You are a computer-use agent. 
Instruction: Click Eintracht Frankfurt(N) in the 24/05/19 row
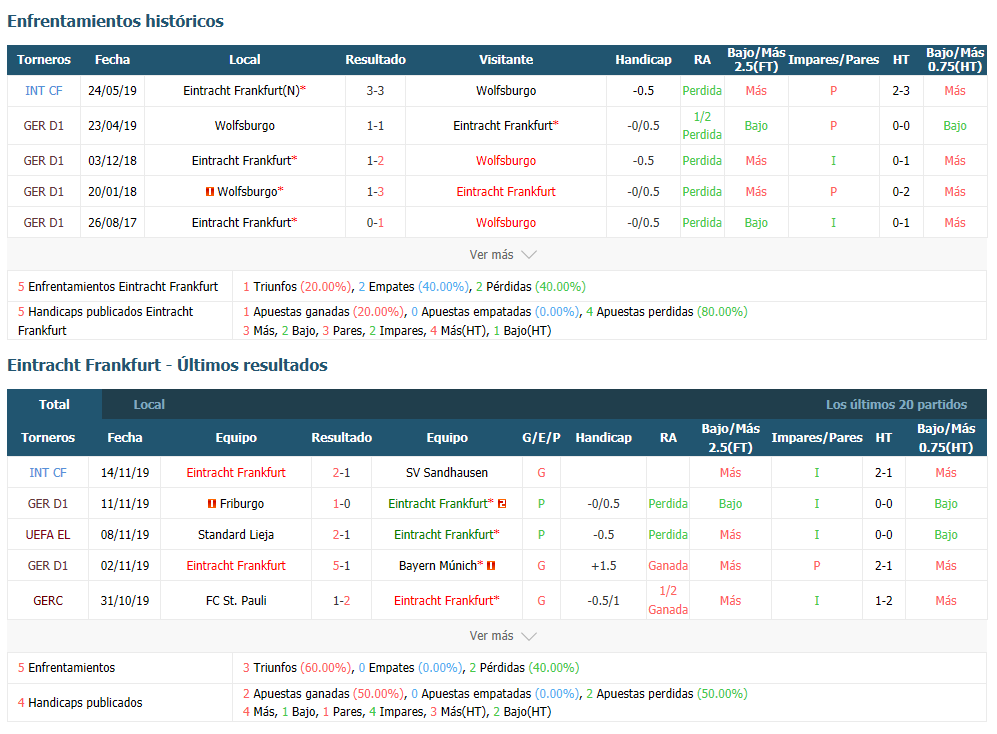(241, 91)
